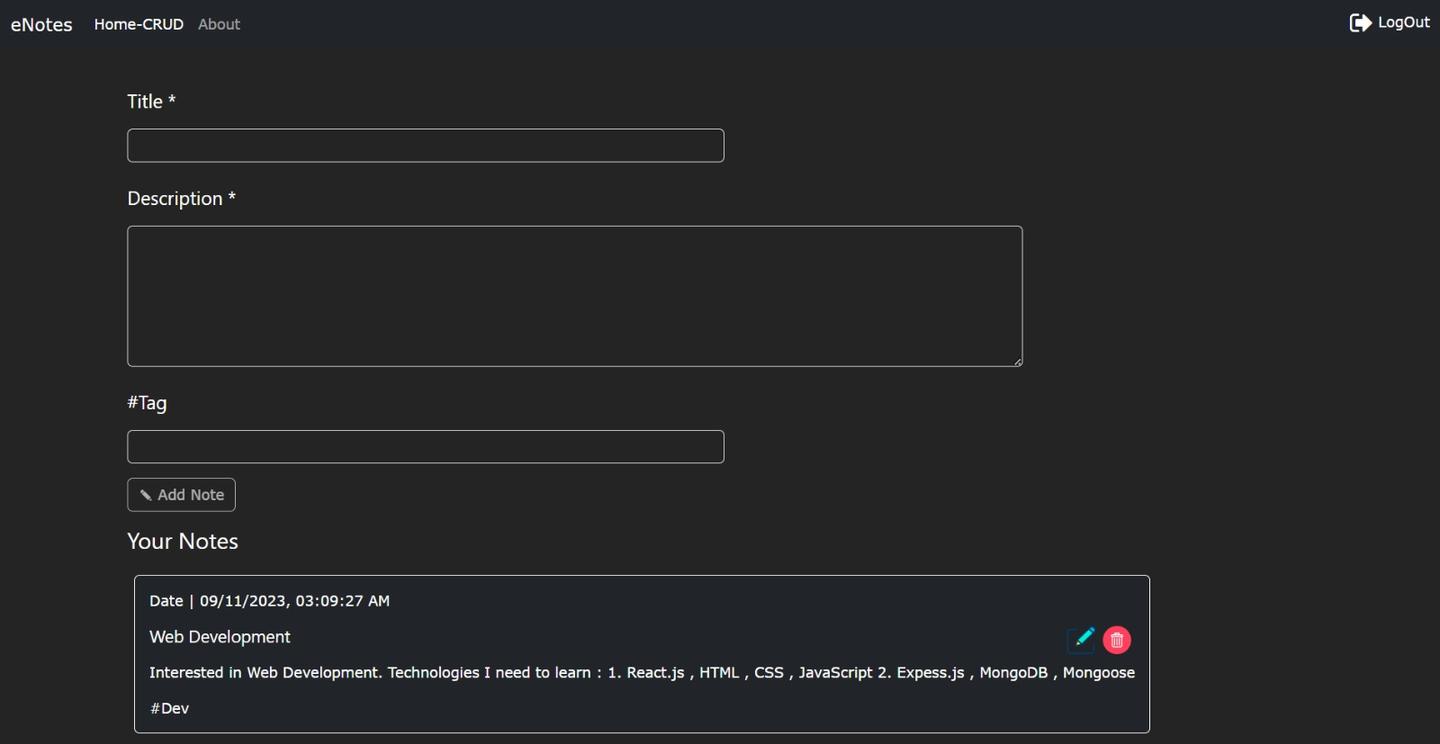Click the "#Dev" tag text
The width and height of the screenshot is (1440, 744).
coord(170,708)
